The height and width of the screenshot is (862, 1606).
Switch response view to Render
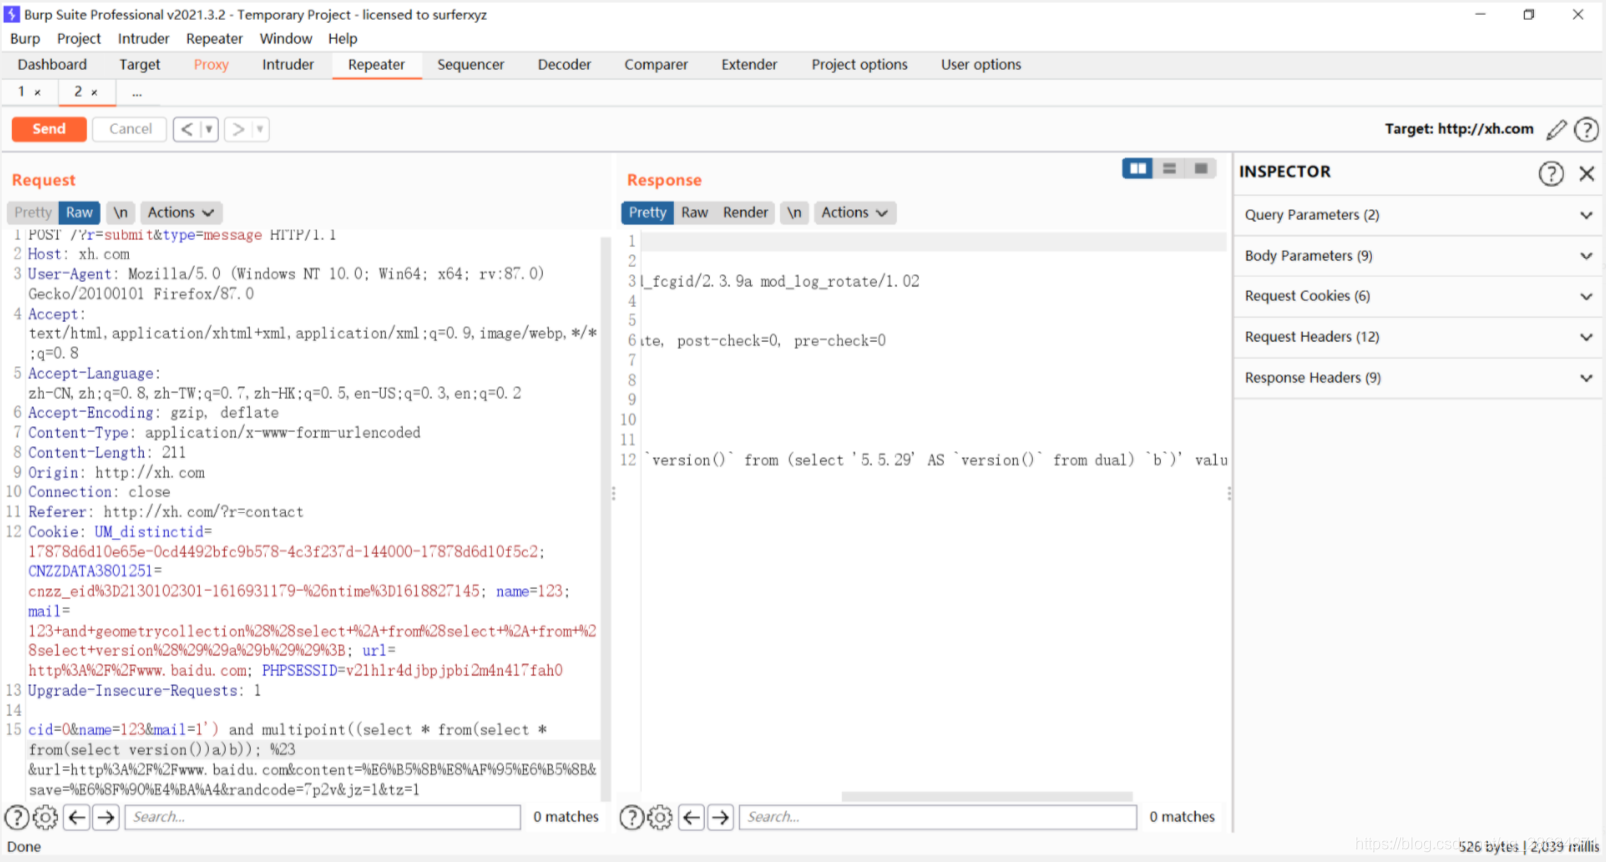click(745, 213)
